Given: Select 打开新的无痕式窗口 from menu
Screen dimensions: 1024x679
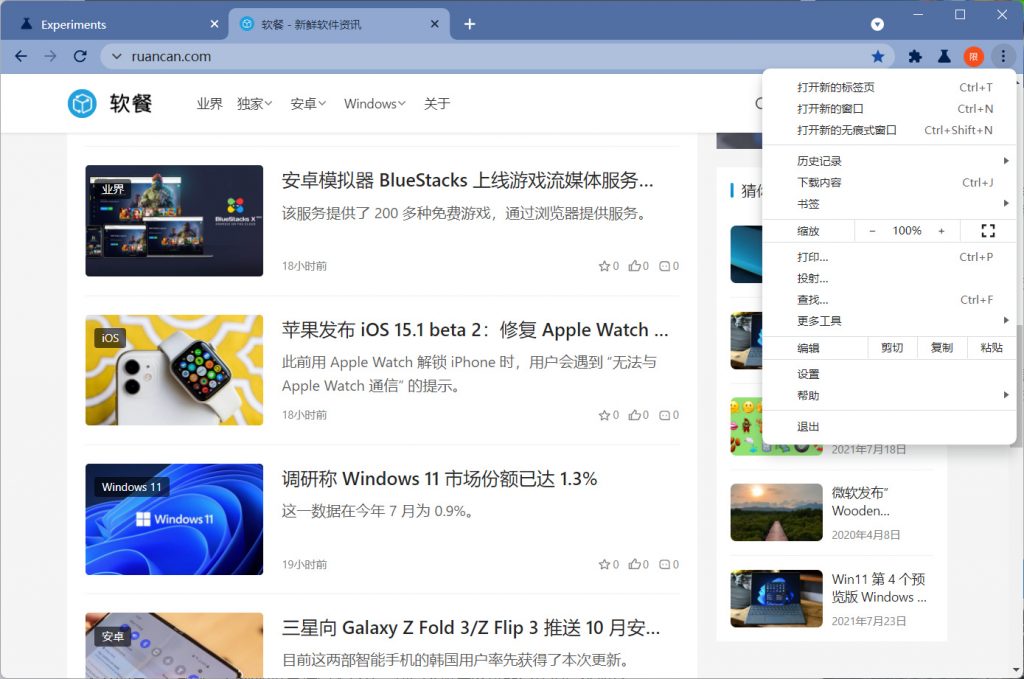Looking at the screenshot, I should pyautogui.click(x=847, y=130).
